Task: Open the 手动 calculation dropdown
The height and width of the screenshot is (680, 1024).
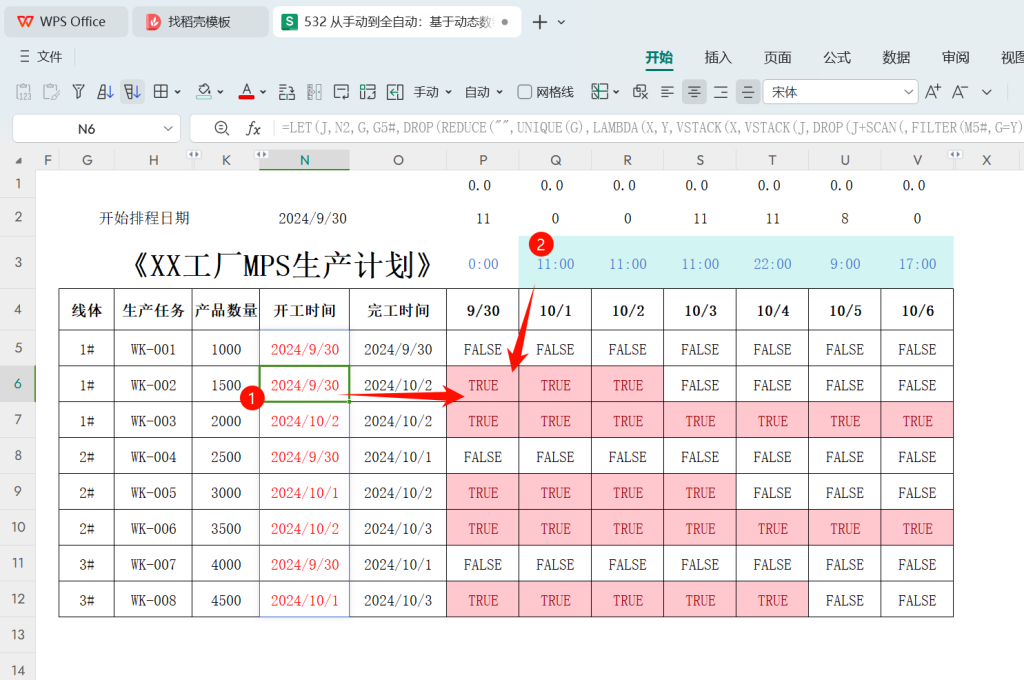Action: pyautogui.click(x=432, y=92)
